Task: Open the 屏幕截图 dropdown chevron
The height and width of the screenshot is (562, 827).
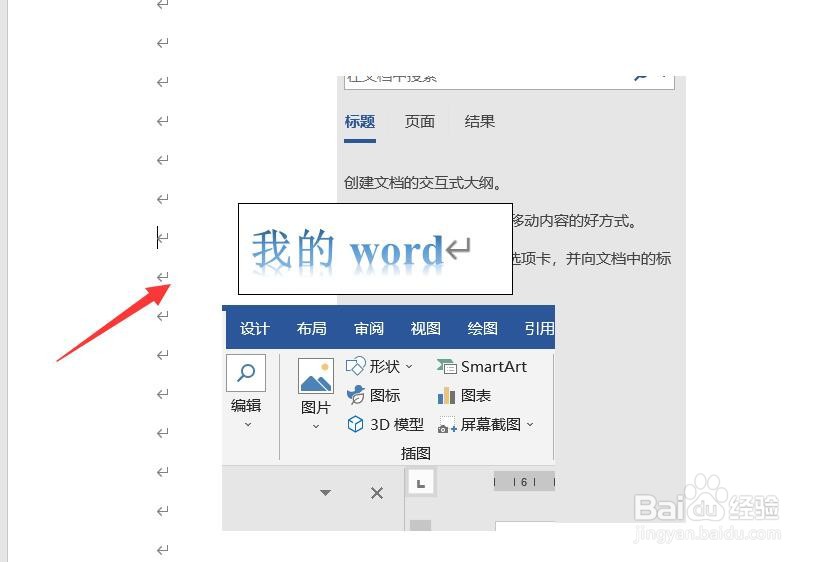Action: [530, 424]
